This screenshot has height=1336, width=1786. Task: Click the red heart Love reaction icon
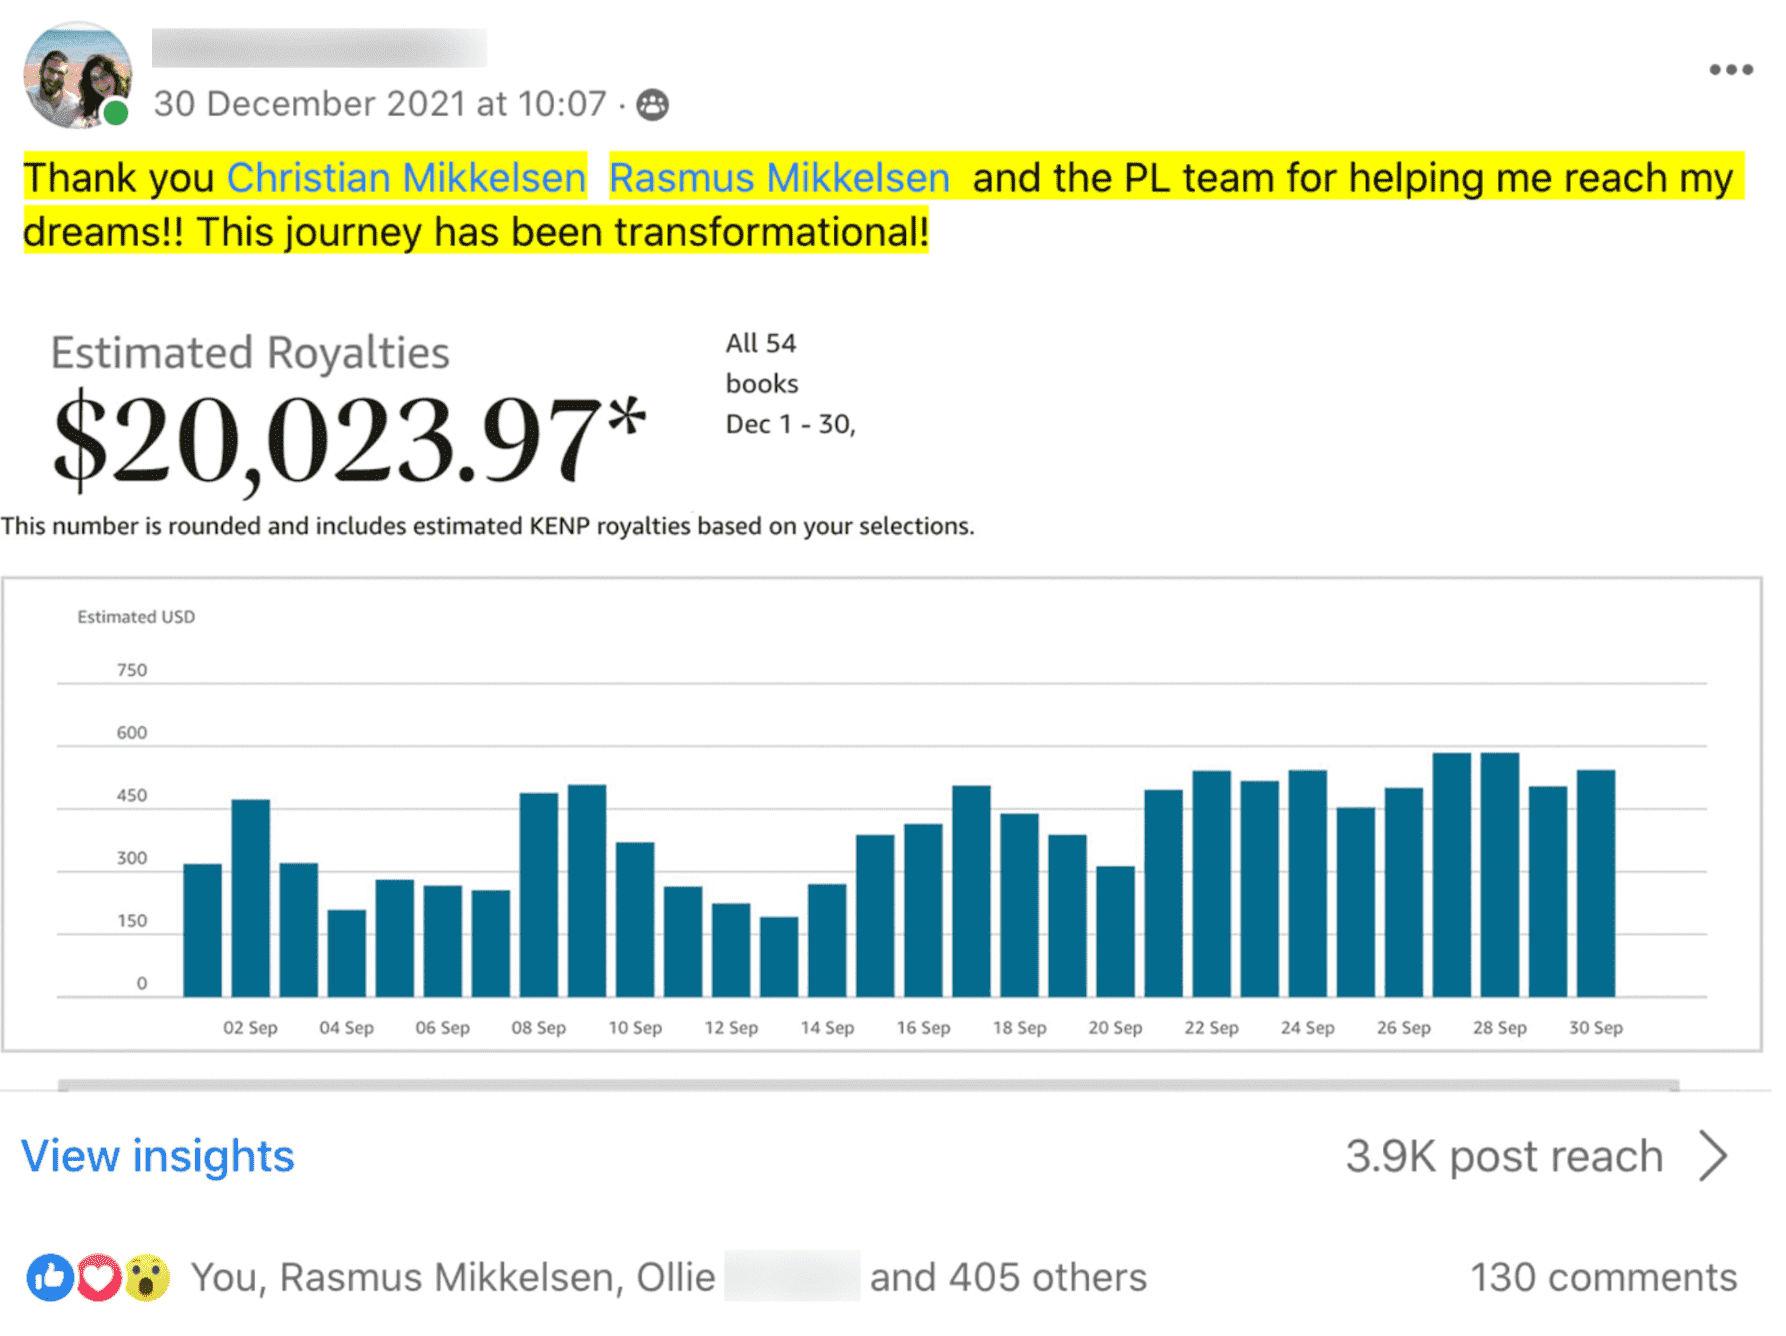tap(98, 1277)
